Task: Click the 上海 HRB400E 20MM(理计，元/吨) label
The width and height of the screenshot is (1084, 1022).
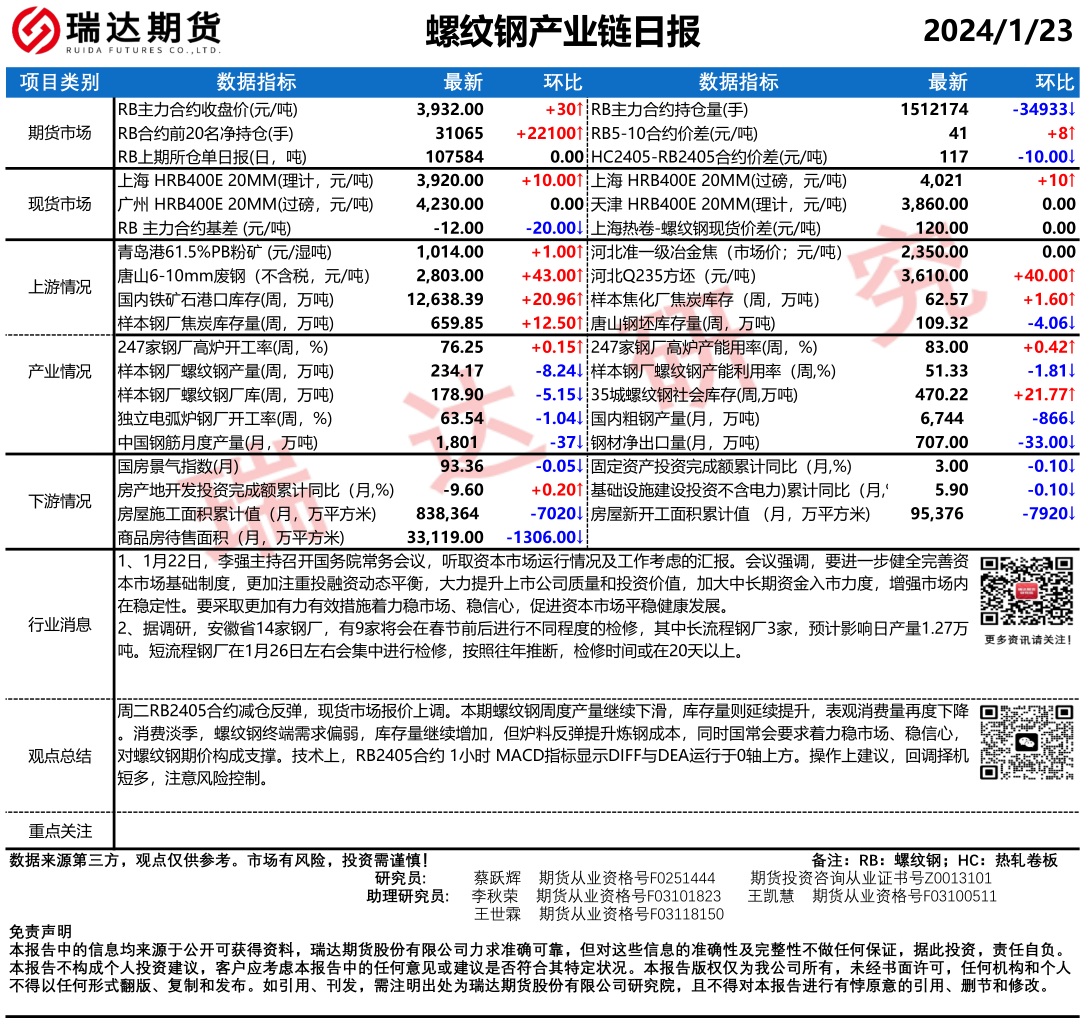Action: point(245,180)
